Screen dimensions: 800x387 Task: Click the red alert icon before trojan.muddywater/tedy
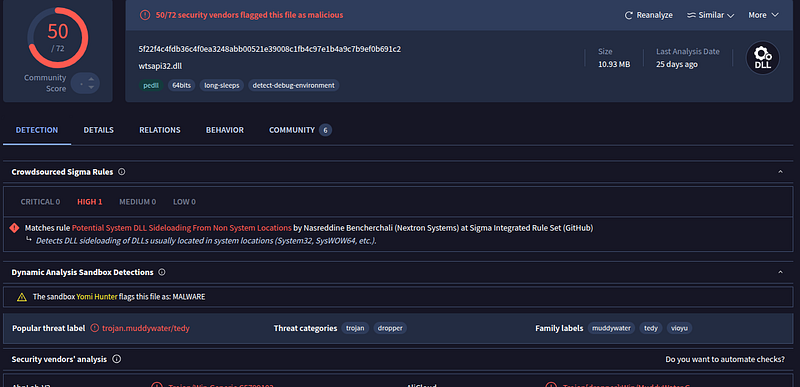point(95,328)
